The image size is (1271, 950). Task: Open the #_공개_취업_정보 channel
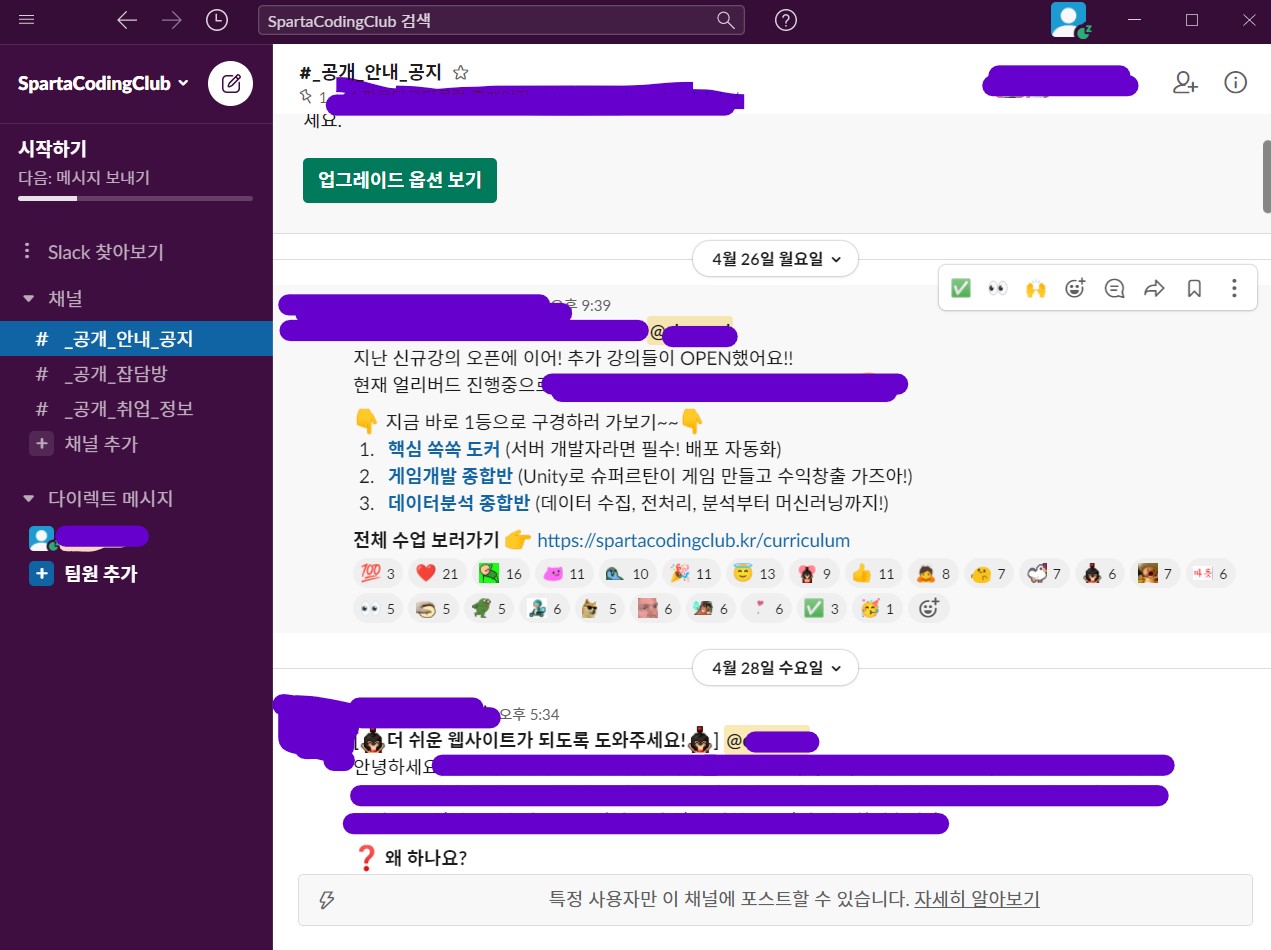136,408
